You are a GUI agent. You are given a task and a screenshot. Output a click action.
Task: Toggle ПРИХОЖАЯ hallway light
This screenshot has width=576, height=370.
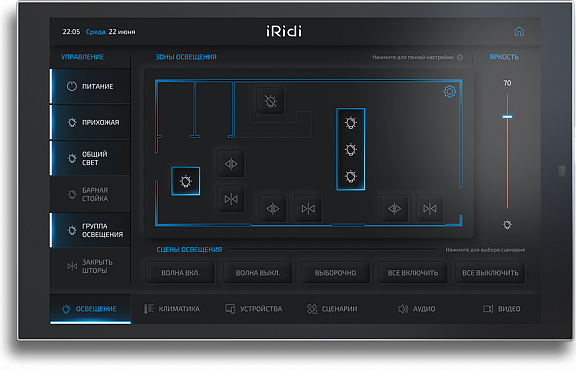(90, 122)
